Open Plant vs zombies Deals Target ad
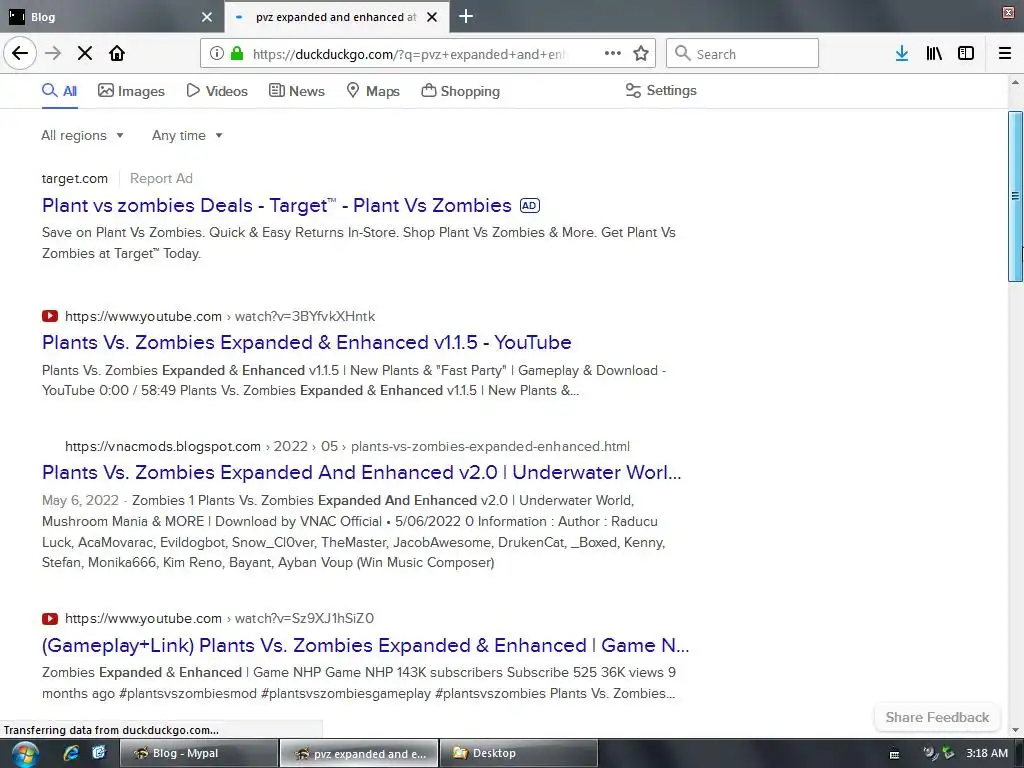 pyautogui.click(x=277, y=205)
